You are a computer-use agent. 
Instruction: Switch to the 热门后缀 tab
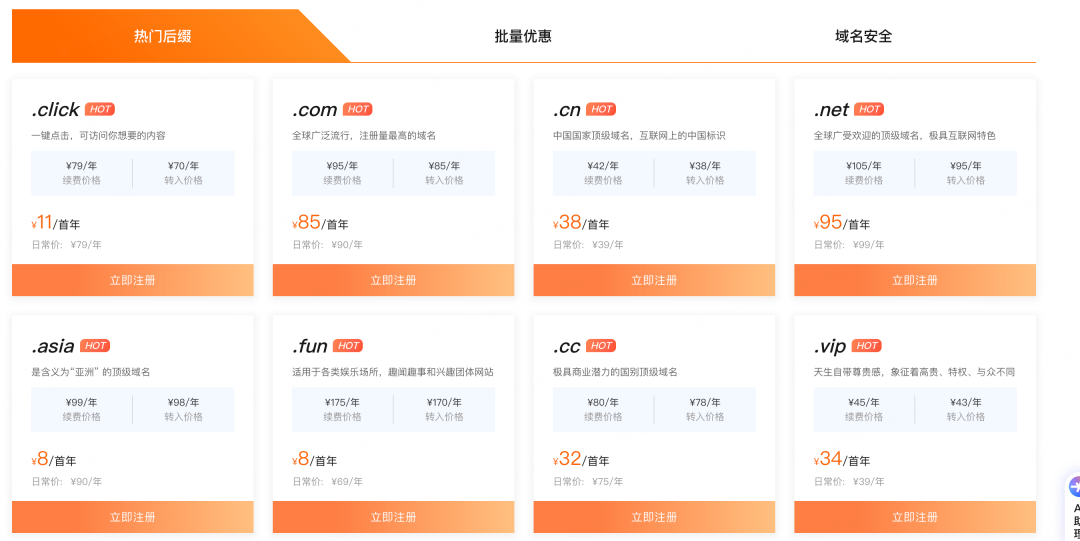163,36
